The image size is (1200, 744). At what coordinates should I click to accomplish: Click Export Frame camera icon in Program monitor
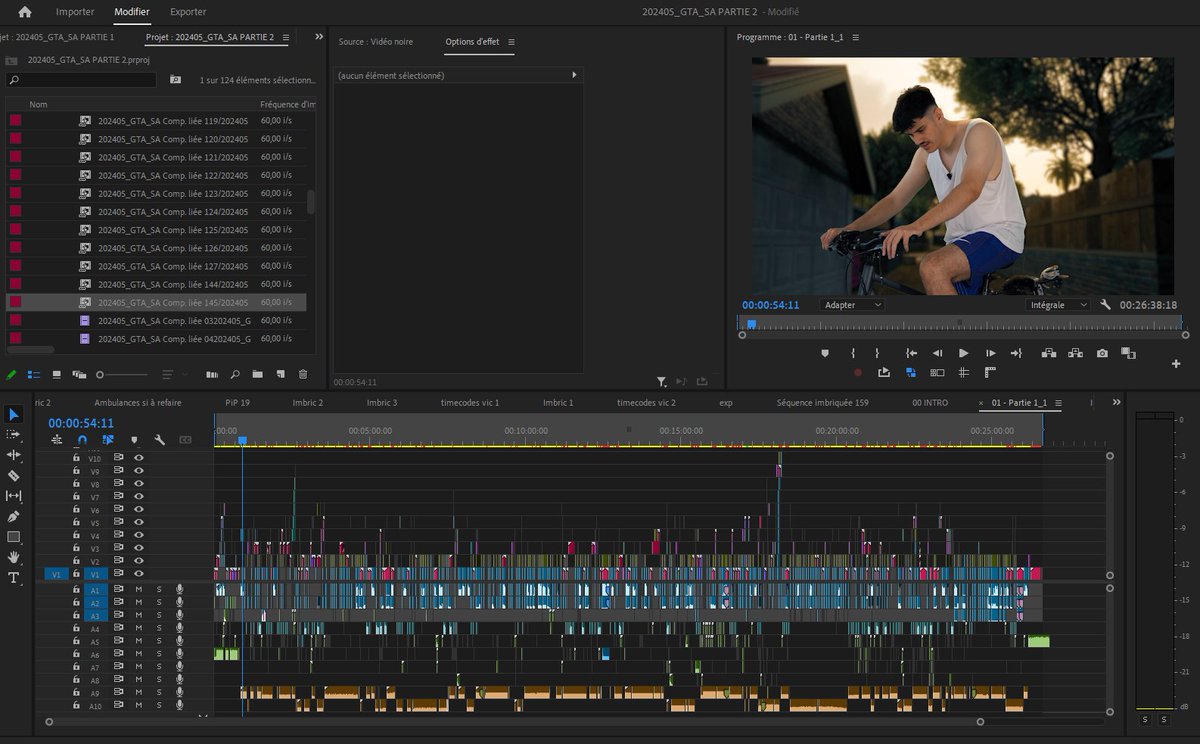(1102, 353)
